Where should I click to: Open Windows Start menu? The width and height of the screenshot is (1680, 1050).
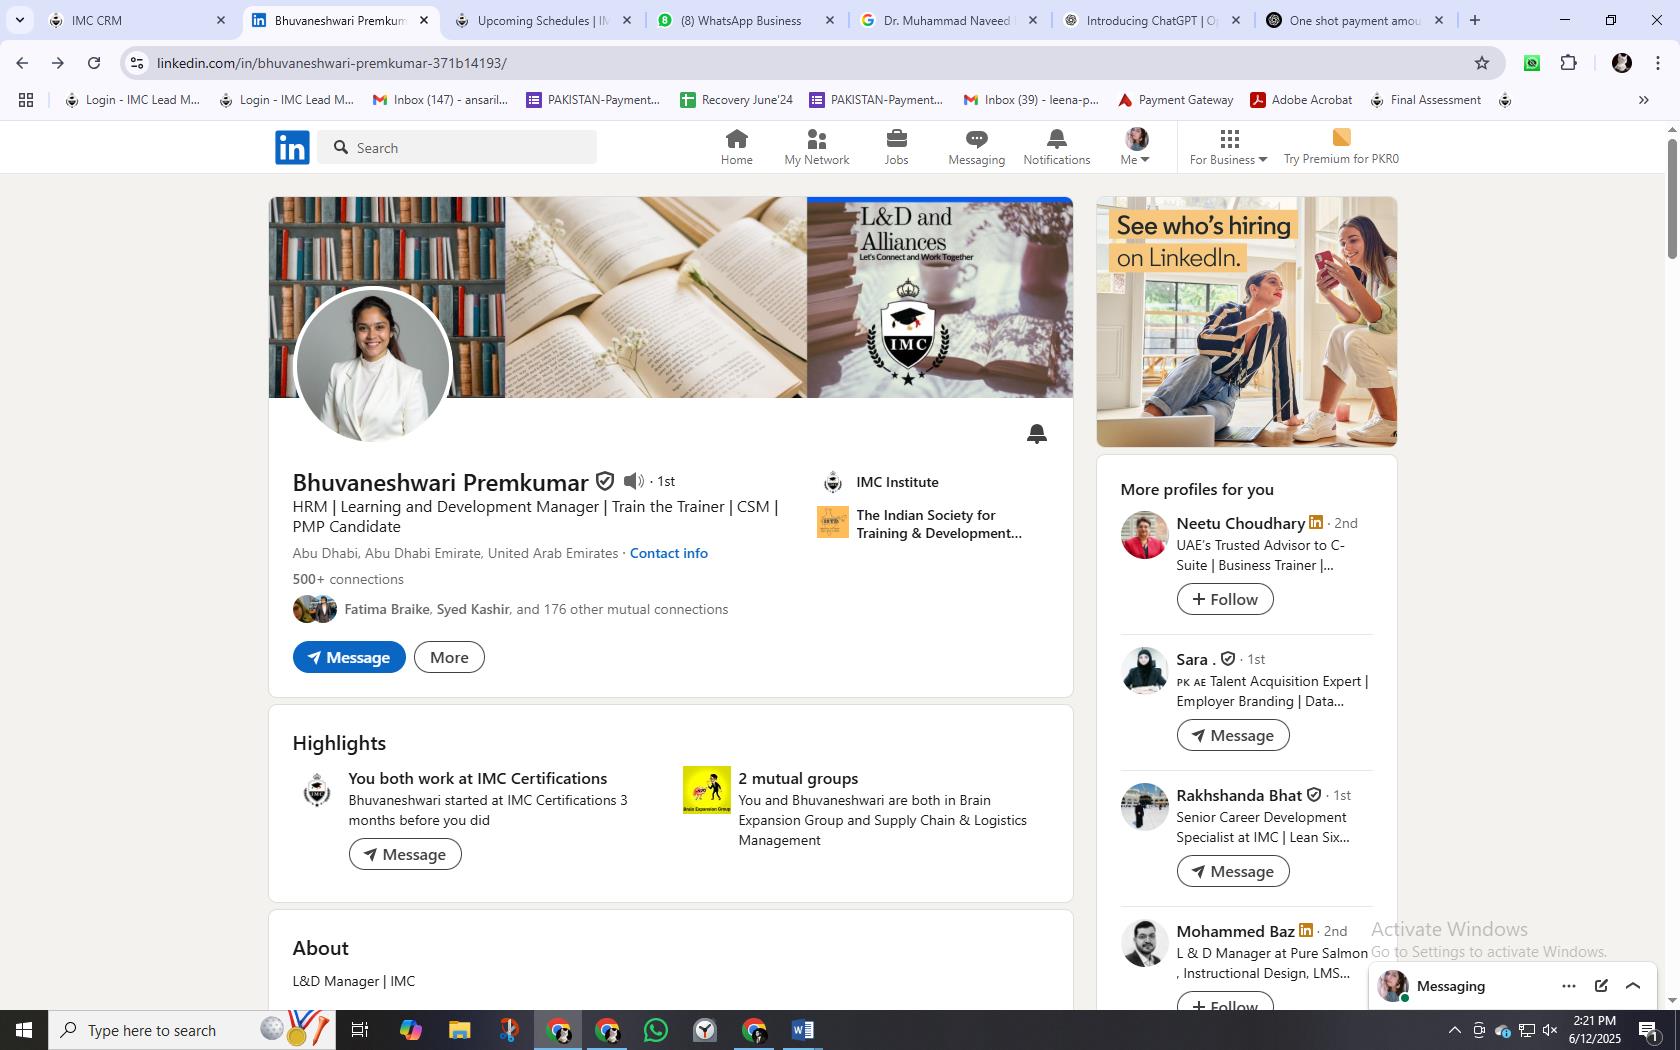[x=24, y=1030]
